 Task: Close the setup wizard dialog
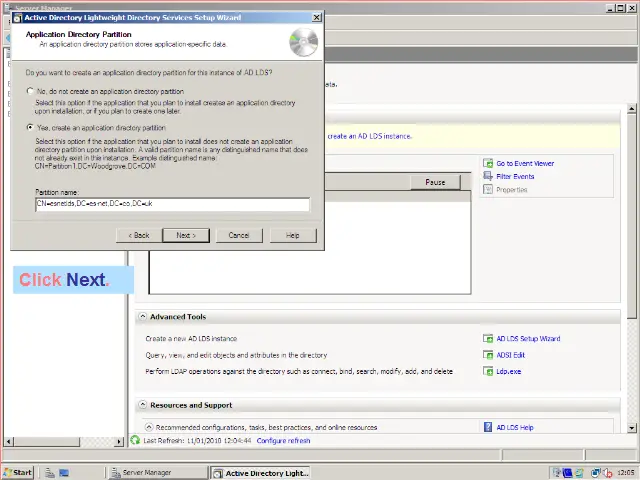click(316, 18)
